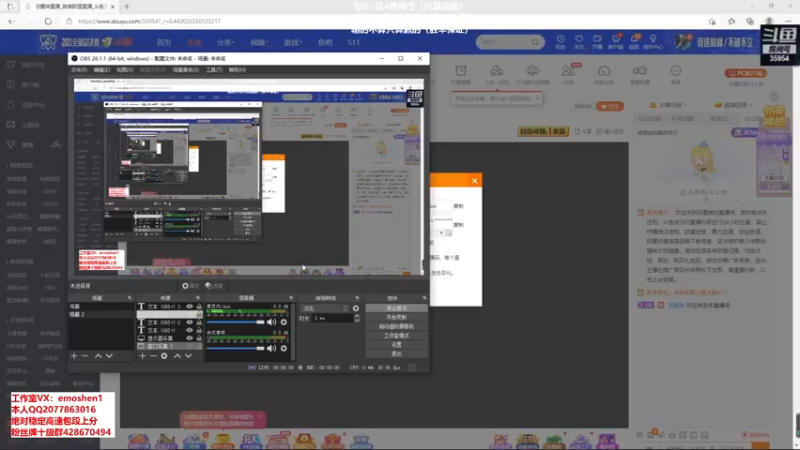Viewport: 800px width, 450px height.
Task: Move selected source down in Sources list
Action: click(x=188, y=356)
